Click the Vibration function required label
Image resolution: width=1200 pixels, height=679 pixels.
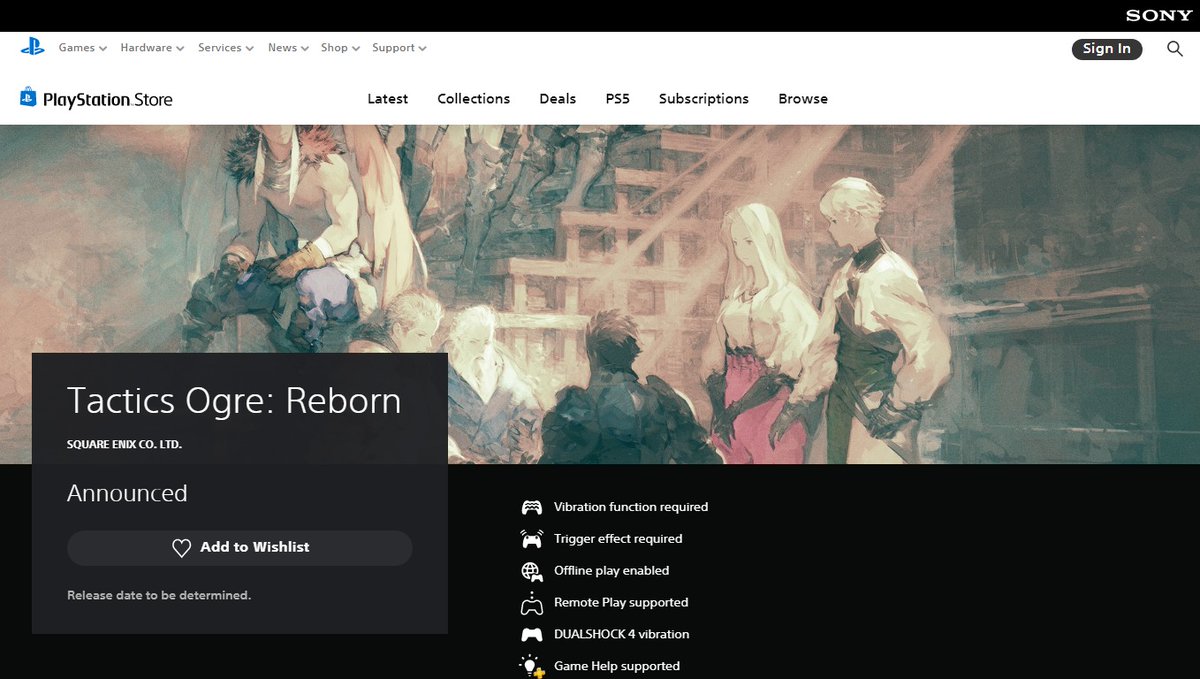point(631,507)
